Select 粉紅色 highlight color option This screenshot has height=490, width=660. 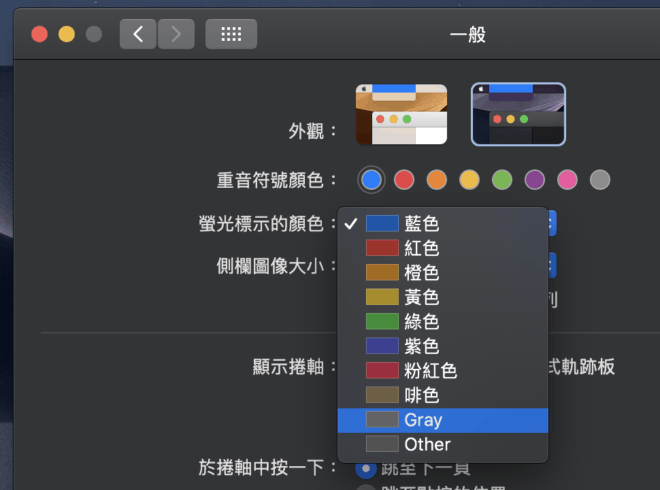point(443,371)
